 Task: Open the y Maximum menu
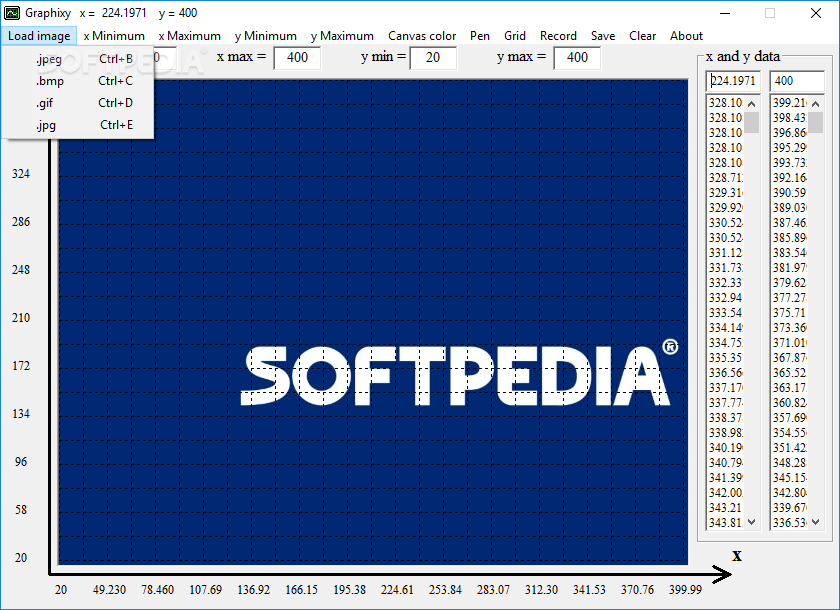[x=342, y=36]
